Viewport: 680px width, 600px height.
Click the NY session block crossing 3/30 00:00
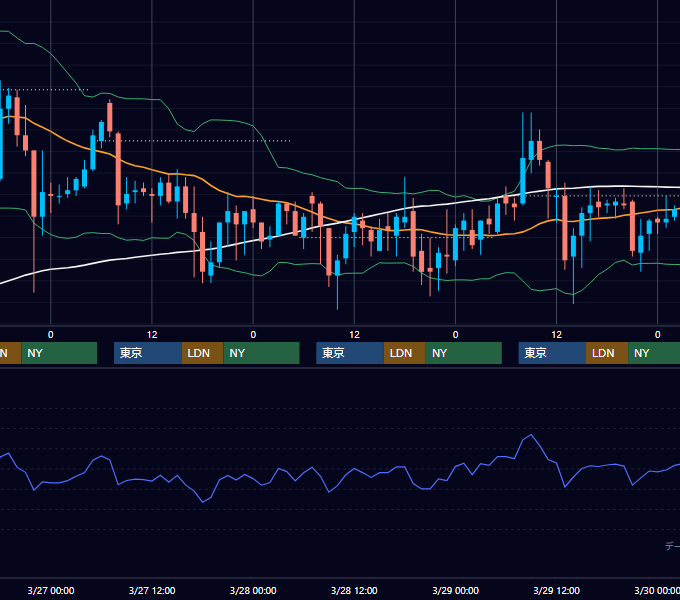[x=654, y=353]
